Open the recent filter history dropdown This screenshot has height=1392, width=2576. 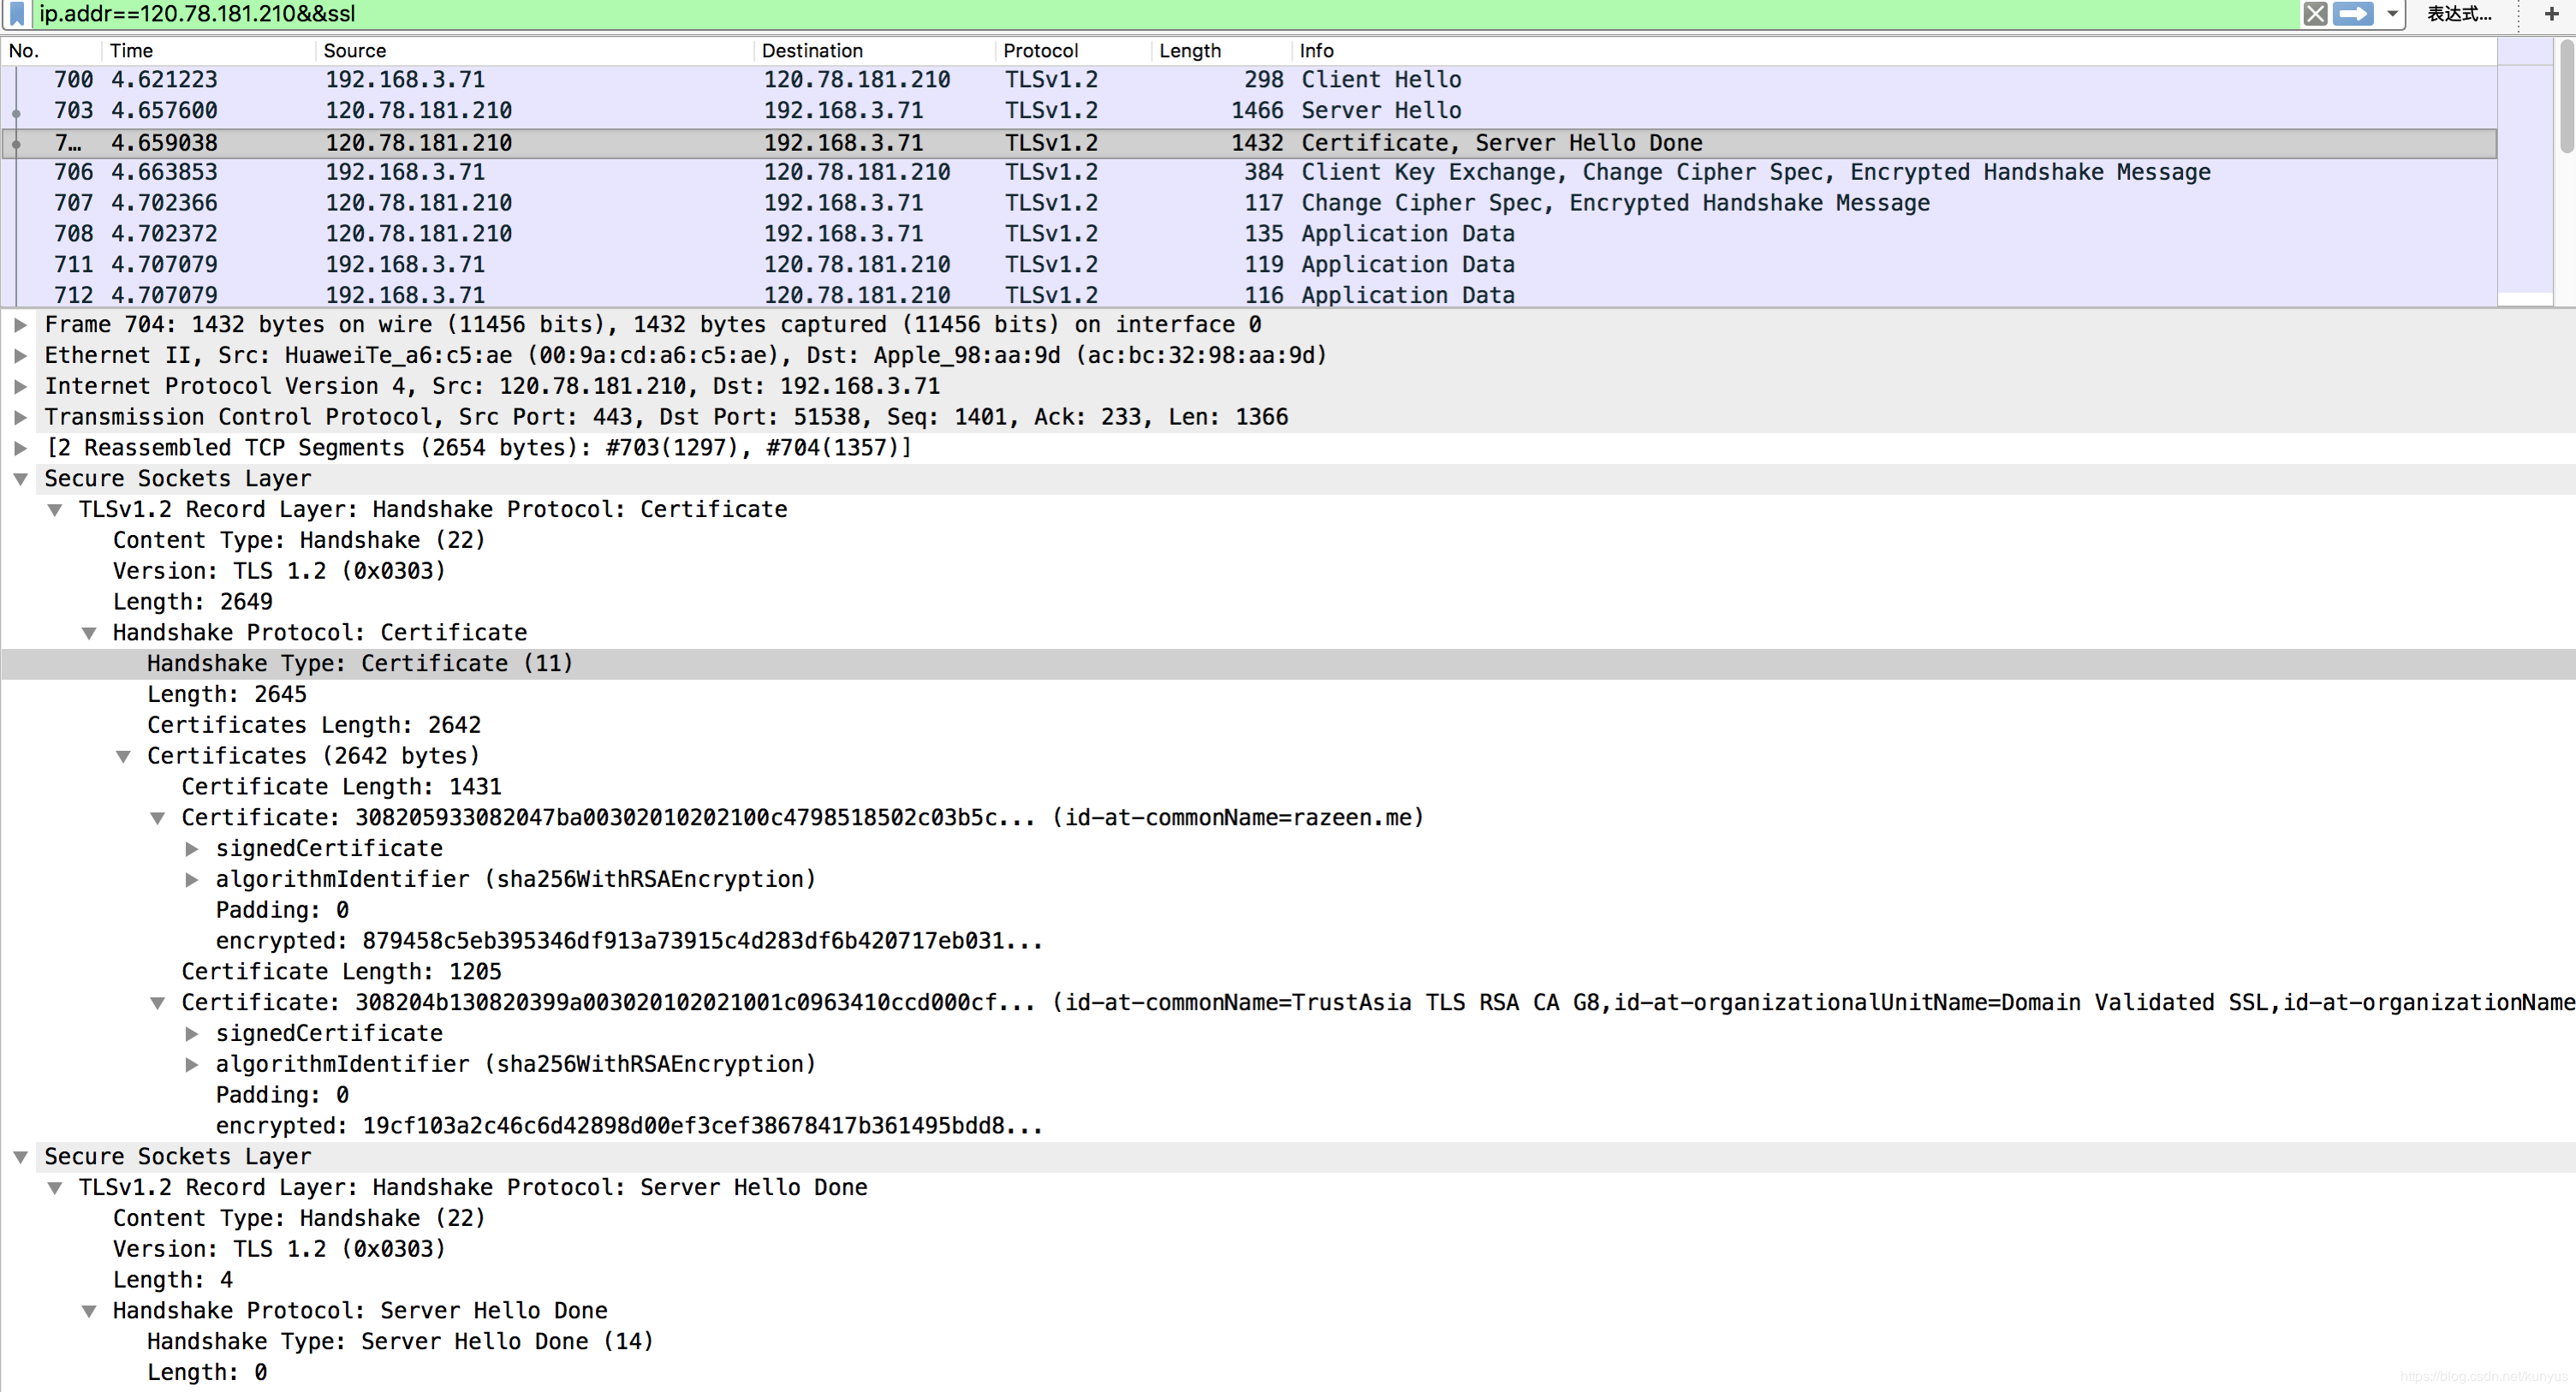tap(2392, 14)
